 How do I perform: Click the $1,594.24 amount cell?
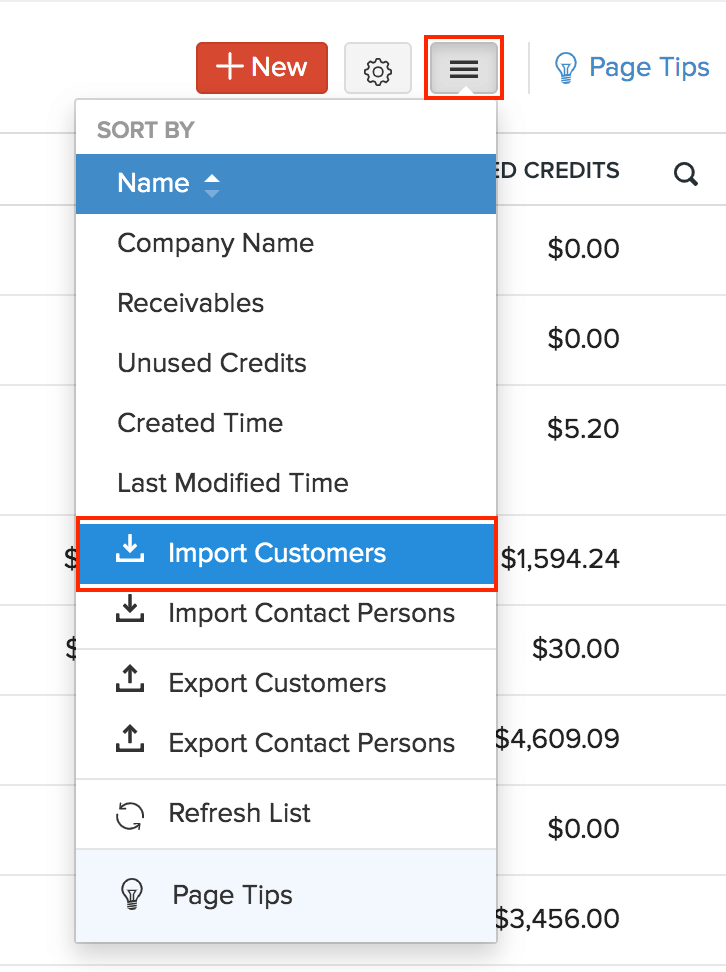point(560,558)
